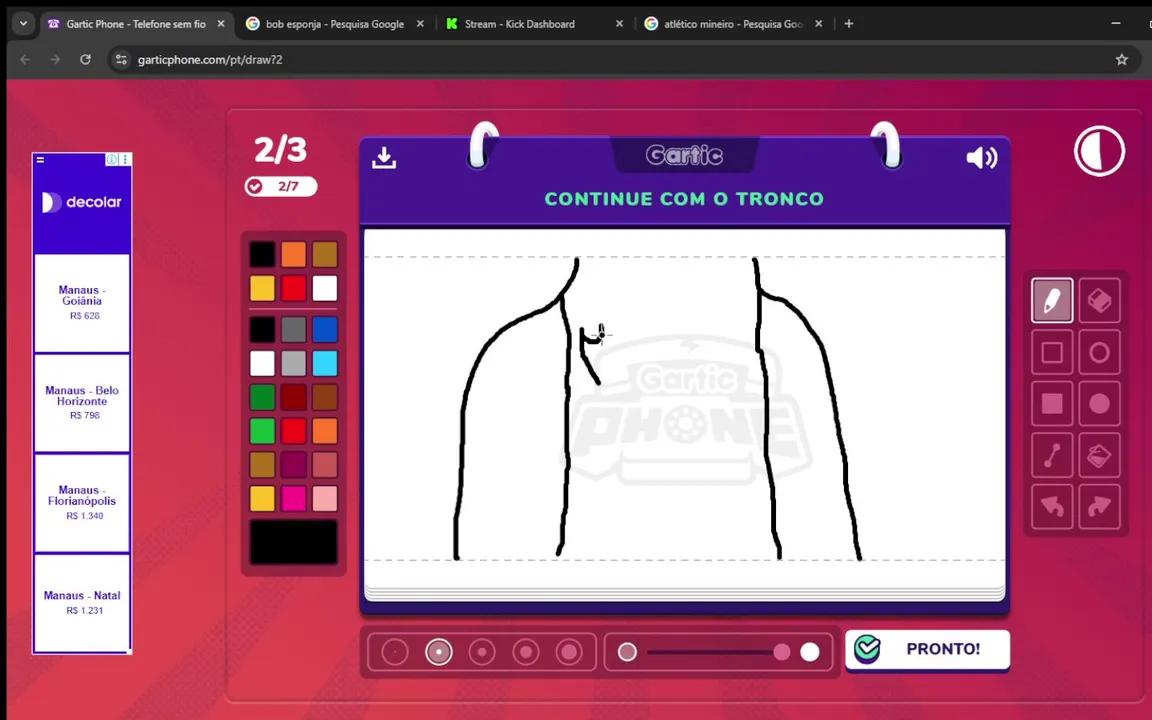Image resolution: width=1152 pixels, height=720 pixels.
Task: Click the opacity slider white handle
Action: click(810, 652)
